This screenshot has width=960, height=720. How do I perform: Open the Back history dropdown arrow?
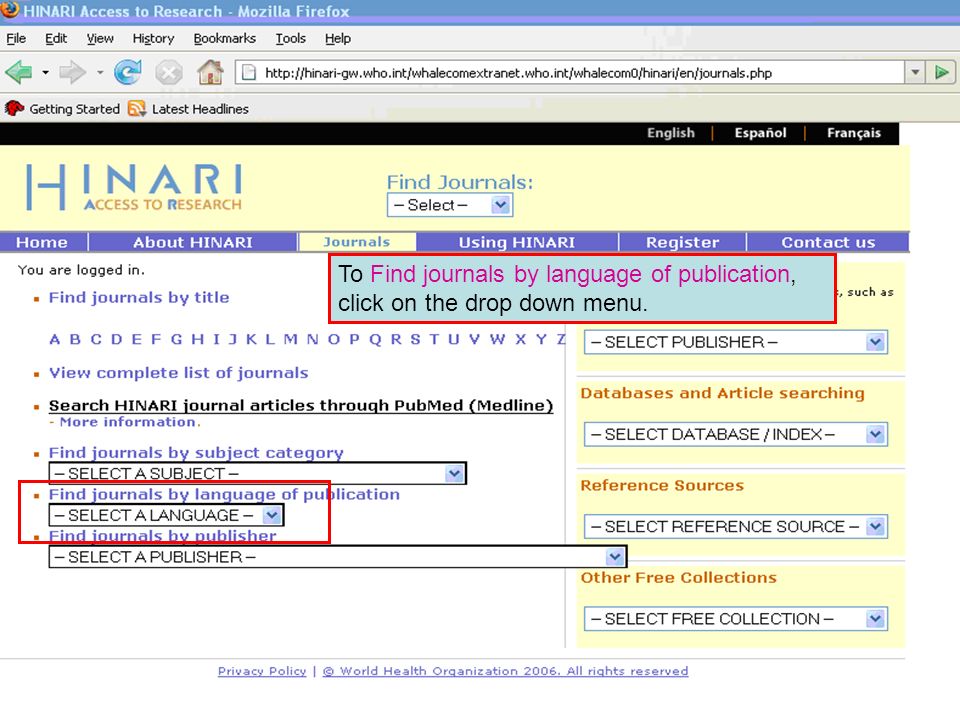pyautogui.click(x=45, y=73)
